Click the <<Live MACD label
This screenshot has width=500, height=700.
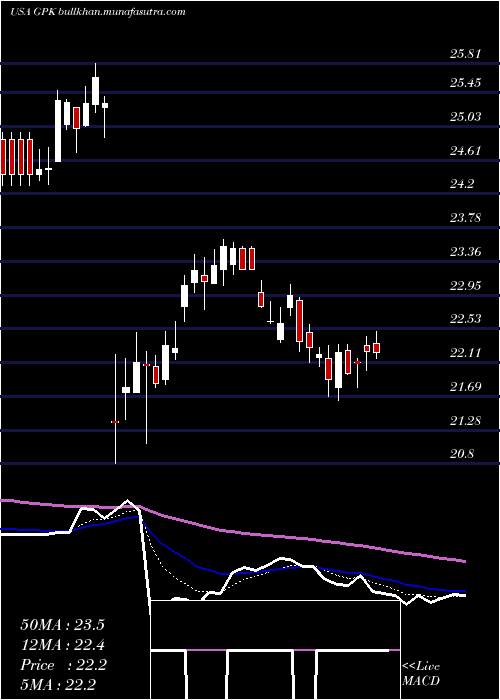tap(421, 674)
